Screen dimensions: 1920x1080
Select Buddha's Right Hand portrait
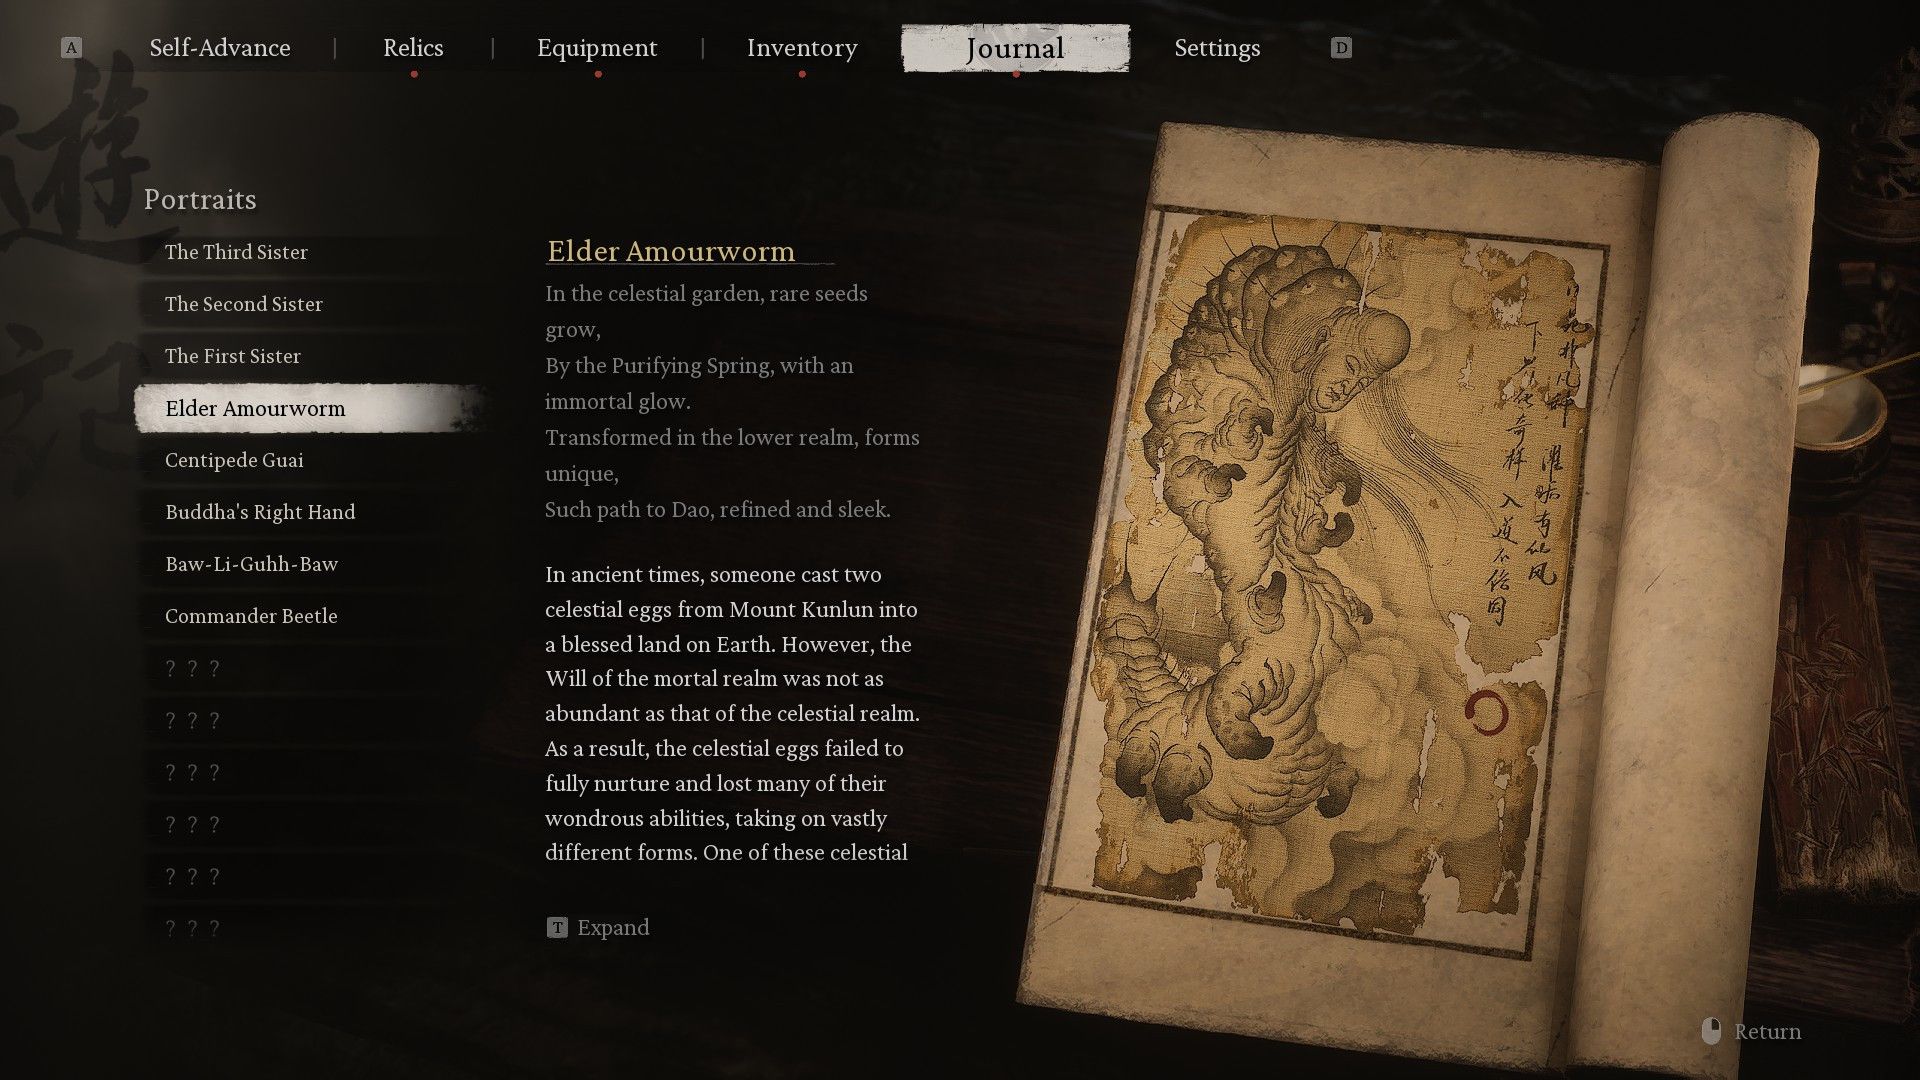[x=260, y=512]
